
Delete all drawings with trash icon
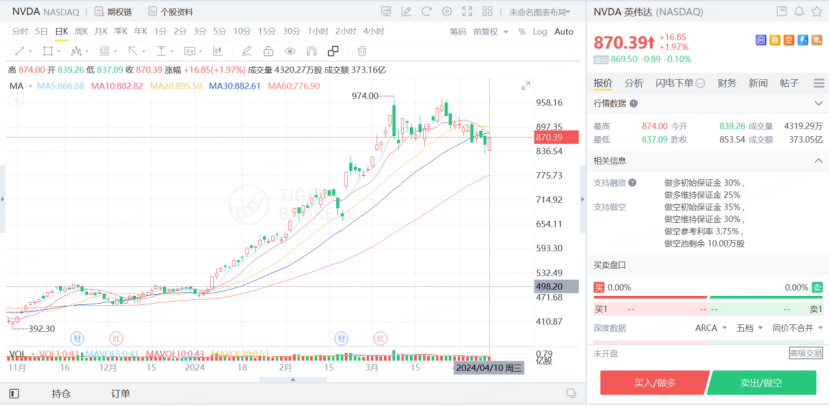pyautogui.click(x=362, y=51)
